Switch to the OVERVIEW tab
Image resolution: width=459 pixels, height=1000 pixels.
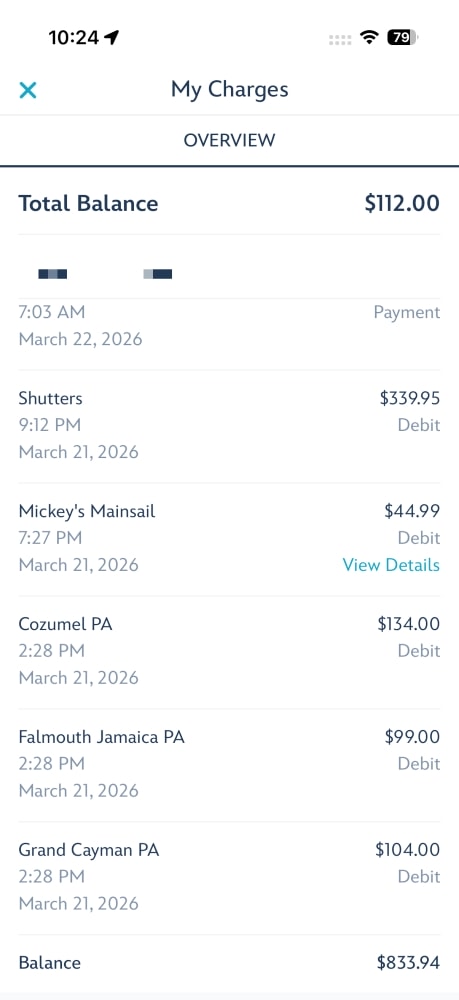(x=230, y=140)
